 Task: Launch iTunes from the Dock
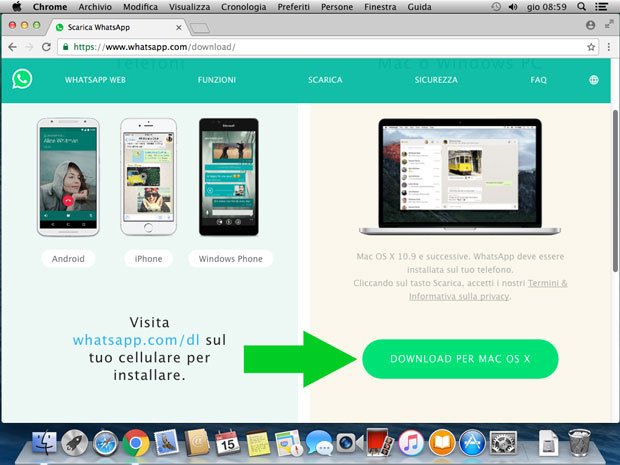click(x=411, y=443)
